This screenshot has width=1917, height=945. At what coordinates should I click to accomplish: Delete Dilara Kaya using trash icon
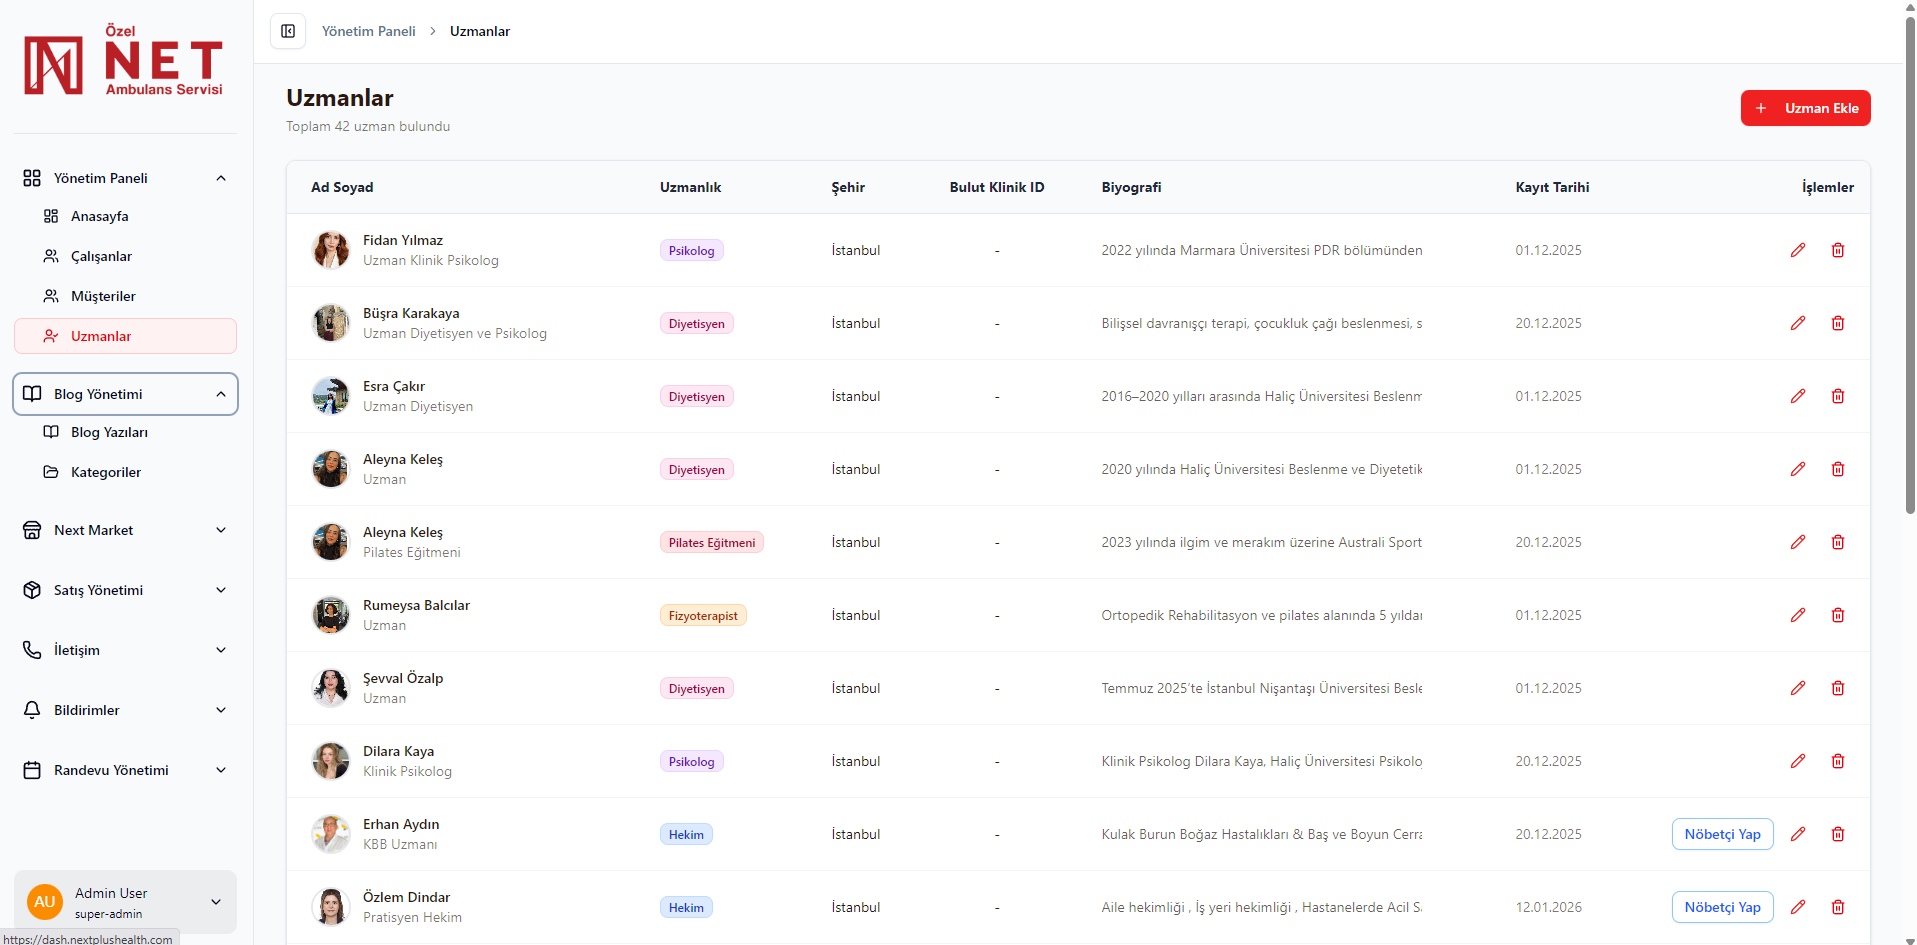(x=1837, y=761)
